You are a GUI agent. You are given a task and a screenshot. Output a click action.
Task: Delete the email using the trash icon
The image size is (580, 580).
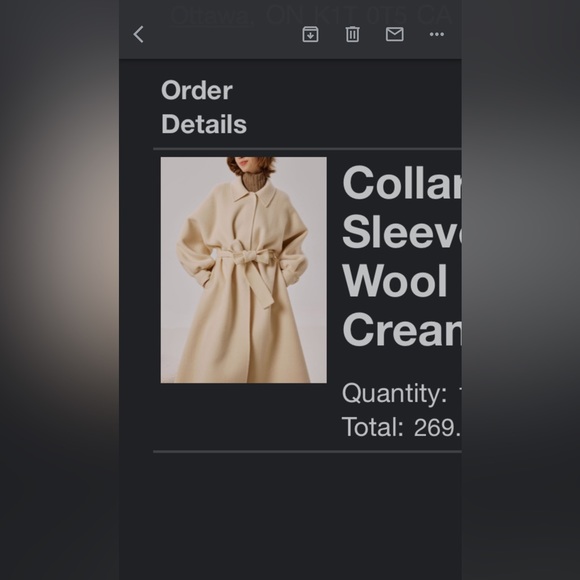tap(352, 34)
